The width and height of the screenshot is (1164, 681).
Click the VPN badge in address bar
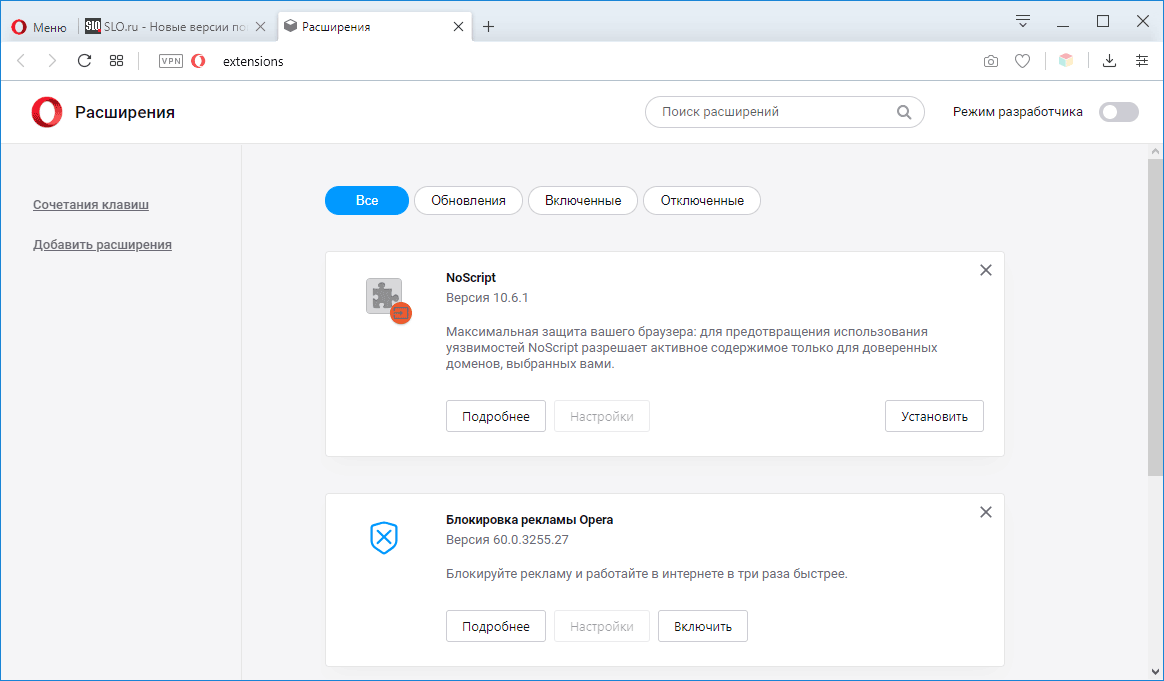click(x=171, y=61)
